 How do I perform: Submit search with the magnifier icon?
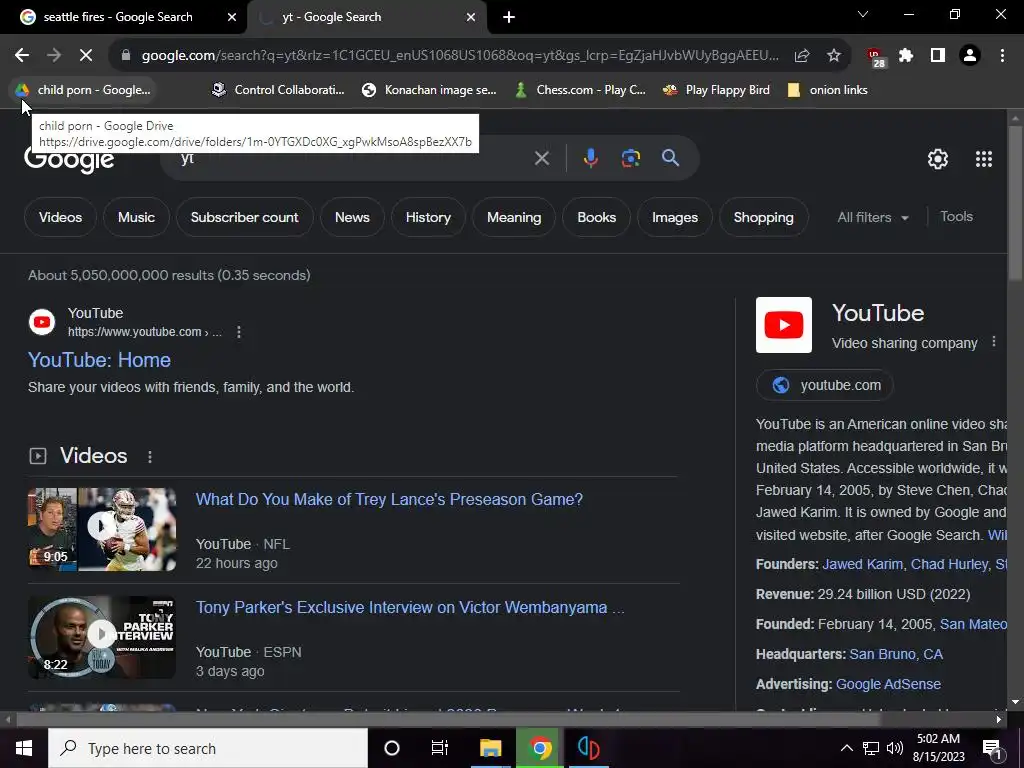point(670,157)
